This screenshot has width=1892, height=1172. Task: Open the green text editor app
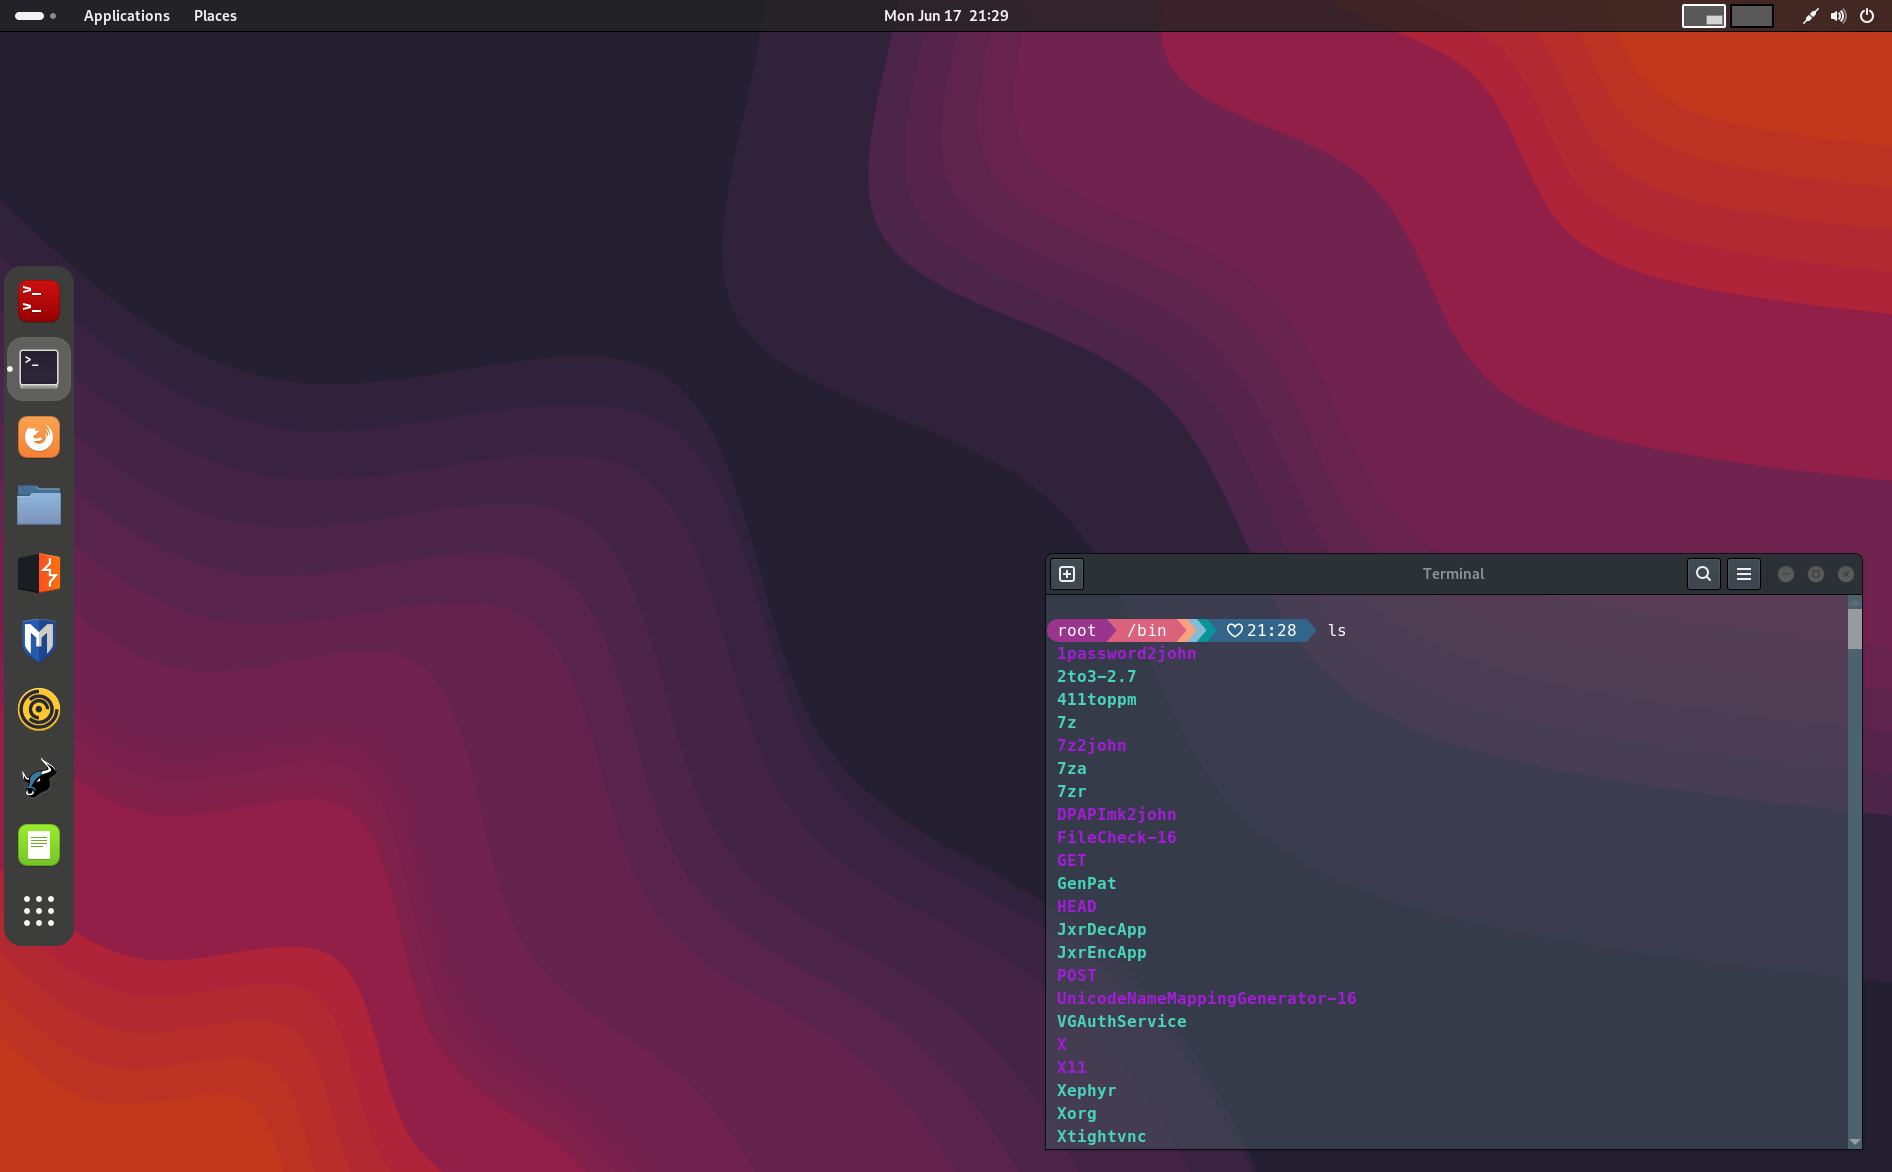tap(38, 845)
